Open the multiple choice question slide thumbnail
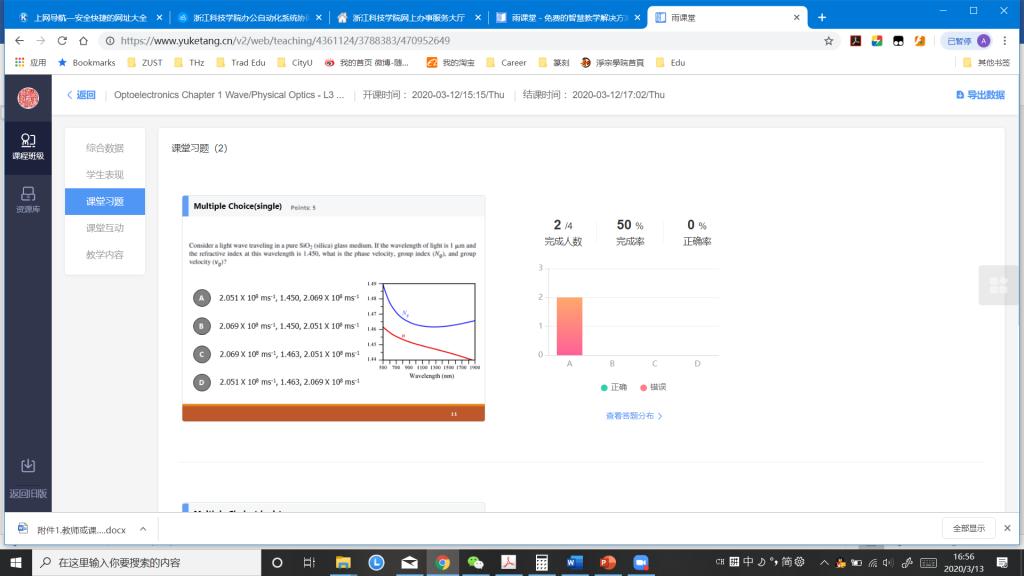The height and width of the screenshot is (576, 1024). click(333, 308)
